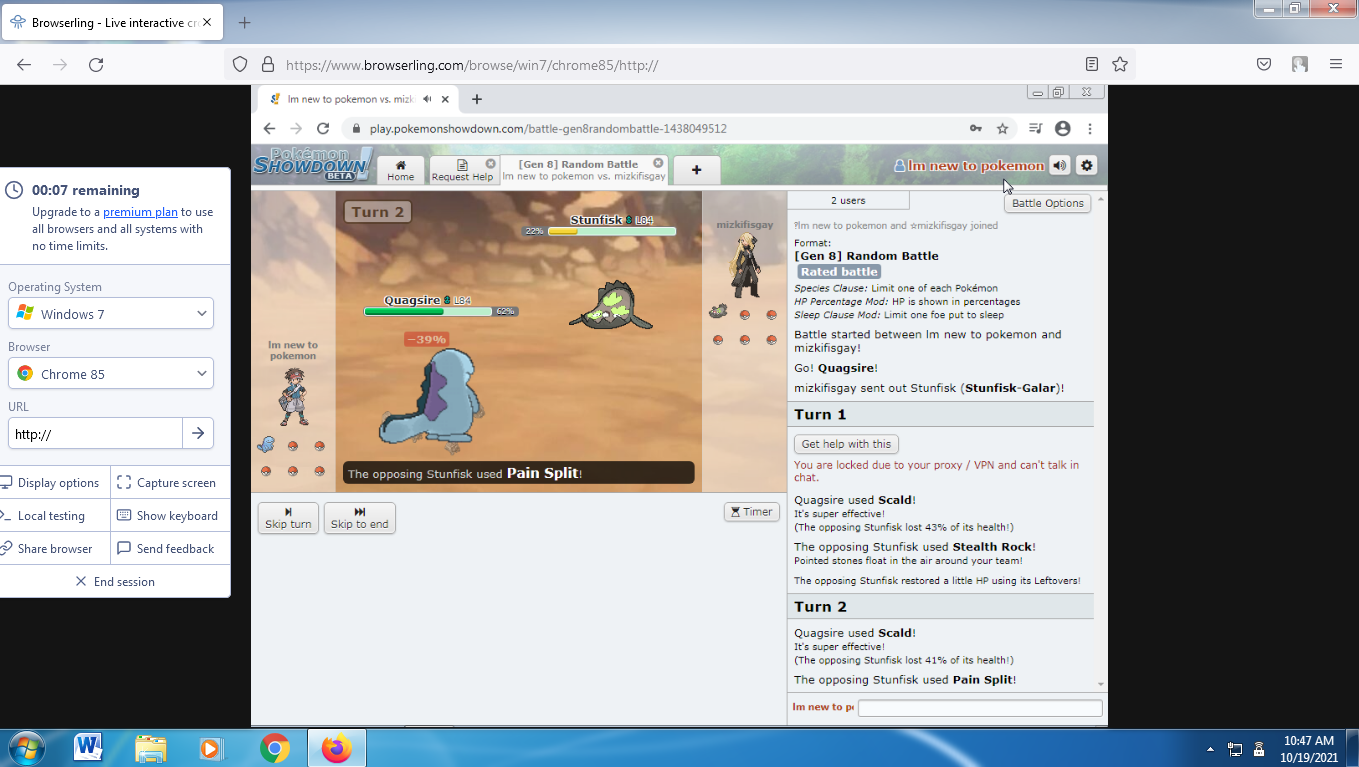Follow the premium plan link
1359x767 pixels.
(x=140, y=212)
